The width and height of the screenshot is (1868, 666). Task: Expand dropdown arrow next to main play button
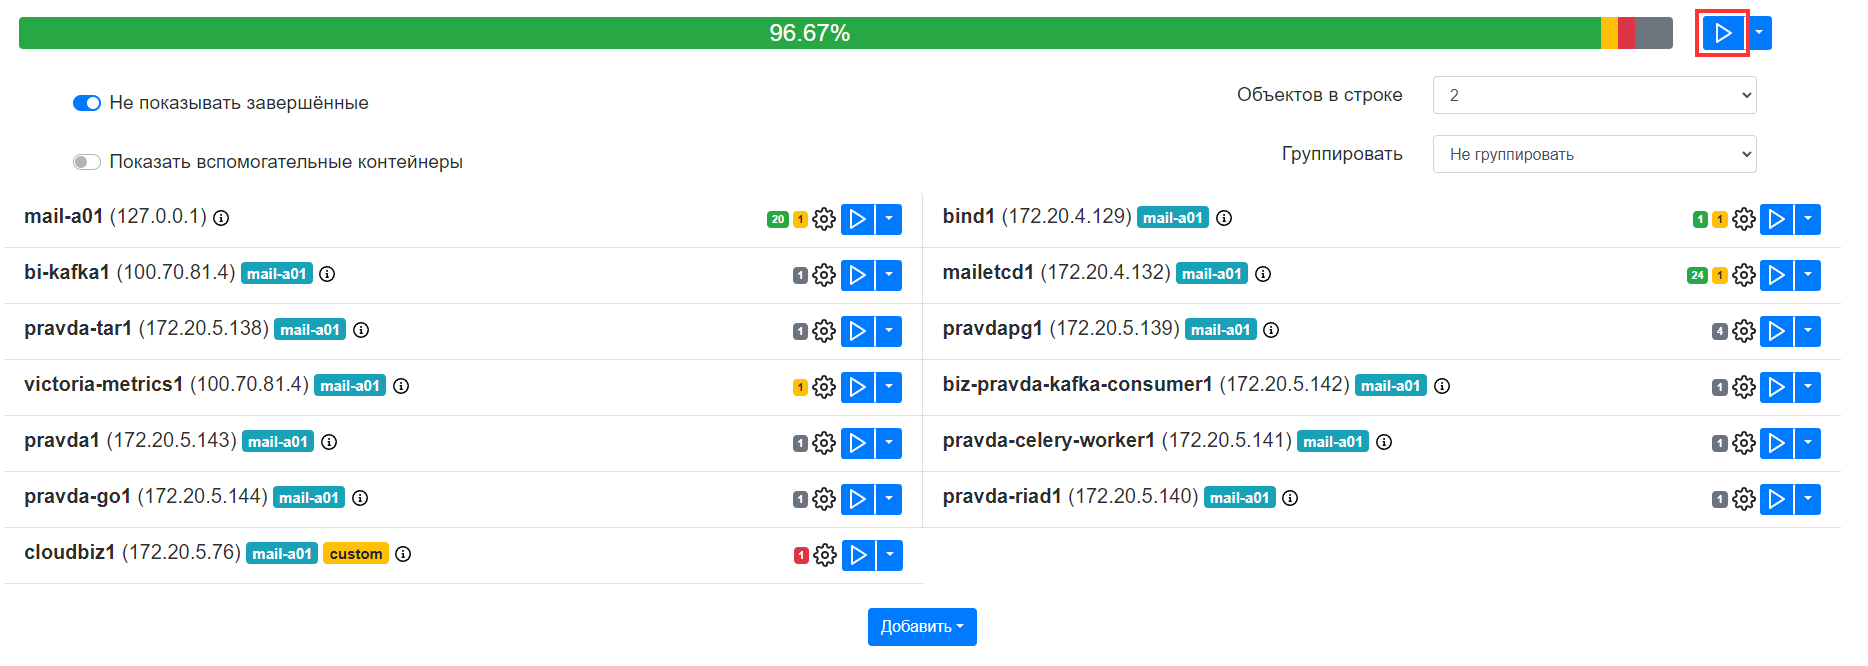(x=1759, y=33)
